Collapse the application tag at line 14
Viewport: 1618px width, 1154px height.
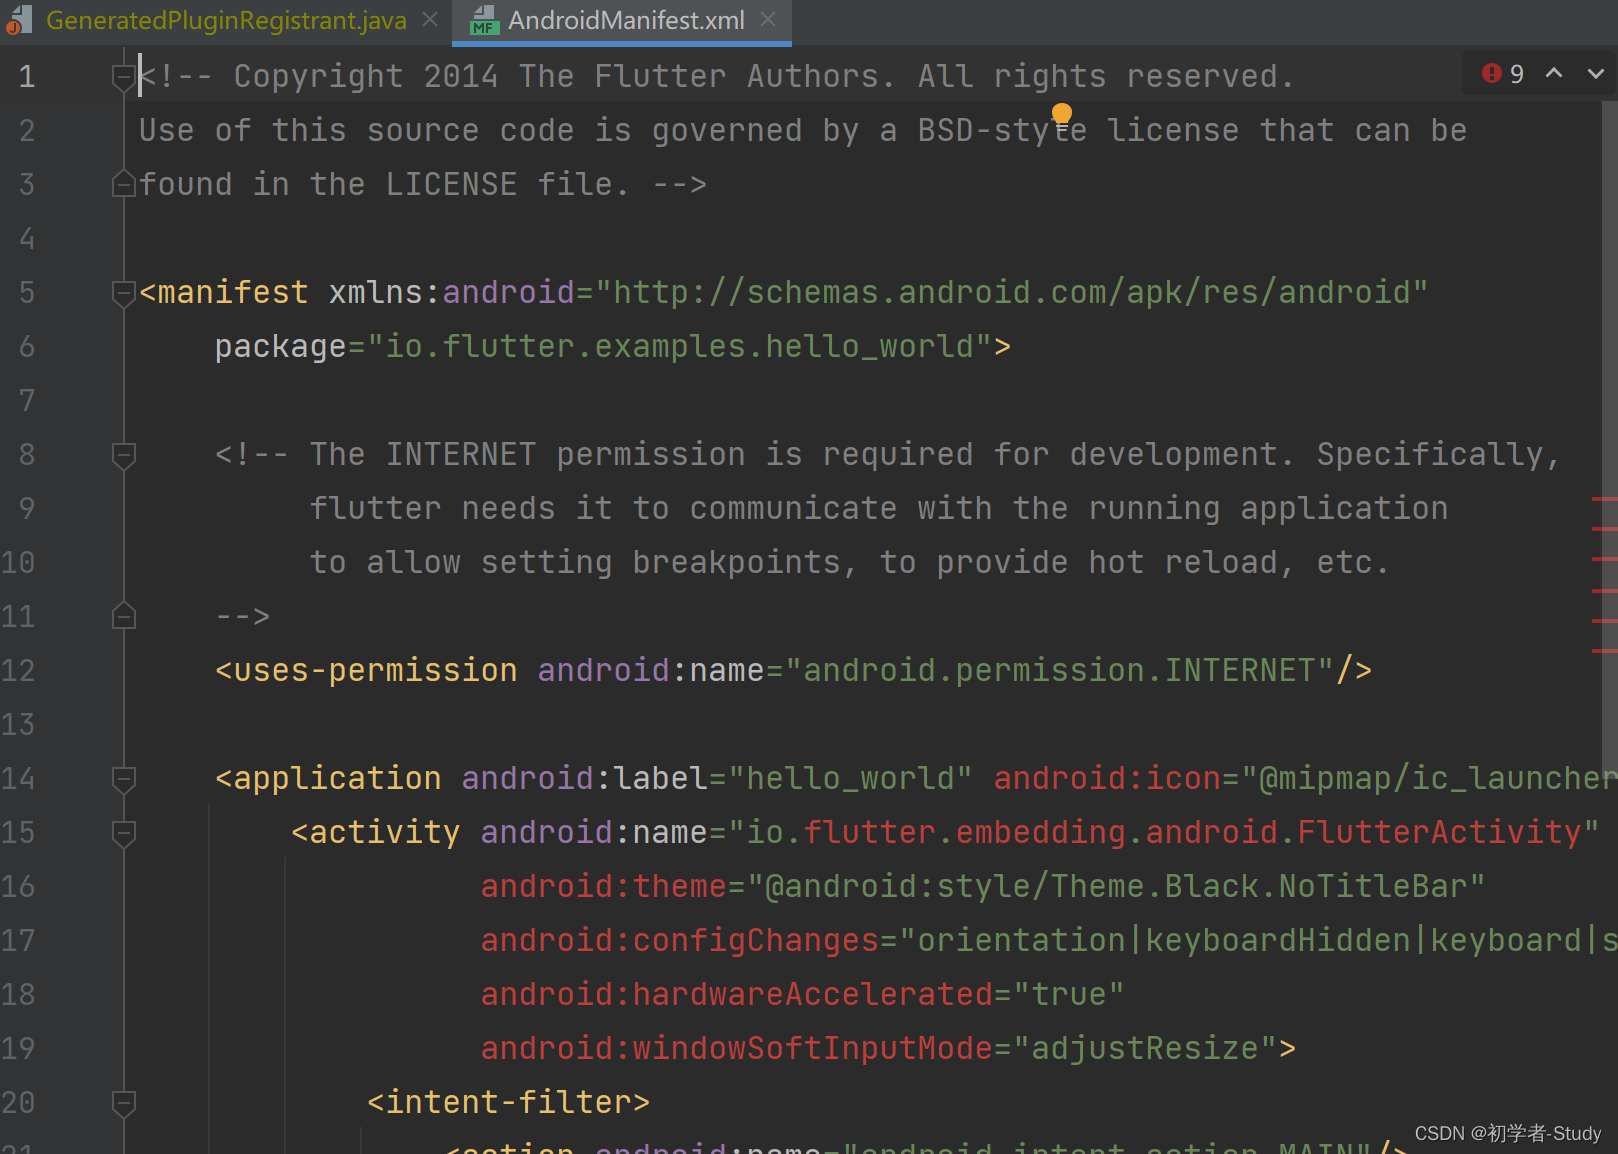tap(124, 779)
